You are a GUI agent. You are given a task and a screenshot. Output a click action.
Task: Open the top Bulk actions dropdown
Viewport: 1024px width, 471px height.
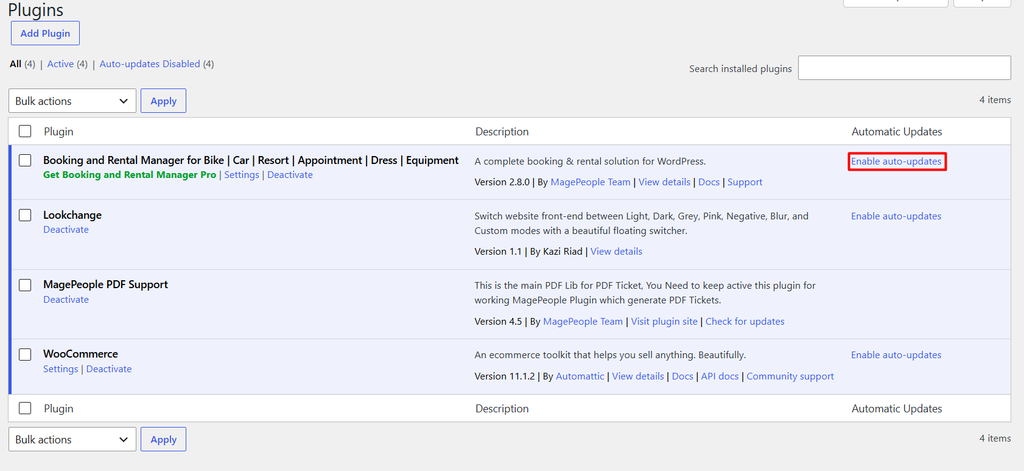tap(72, 101)
